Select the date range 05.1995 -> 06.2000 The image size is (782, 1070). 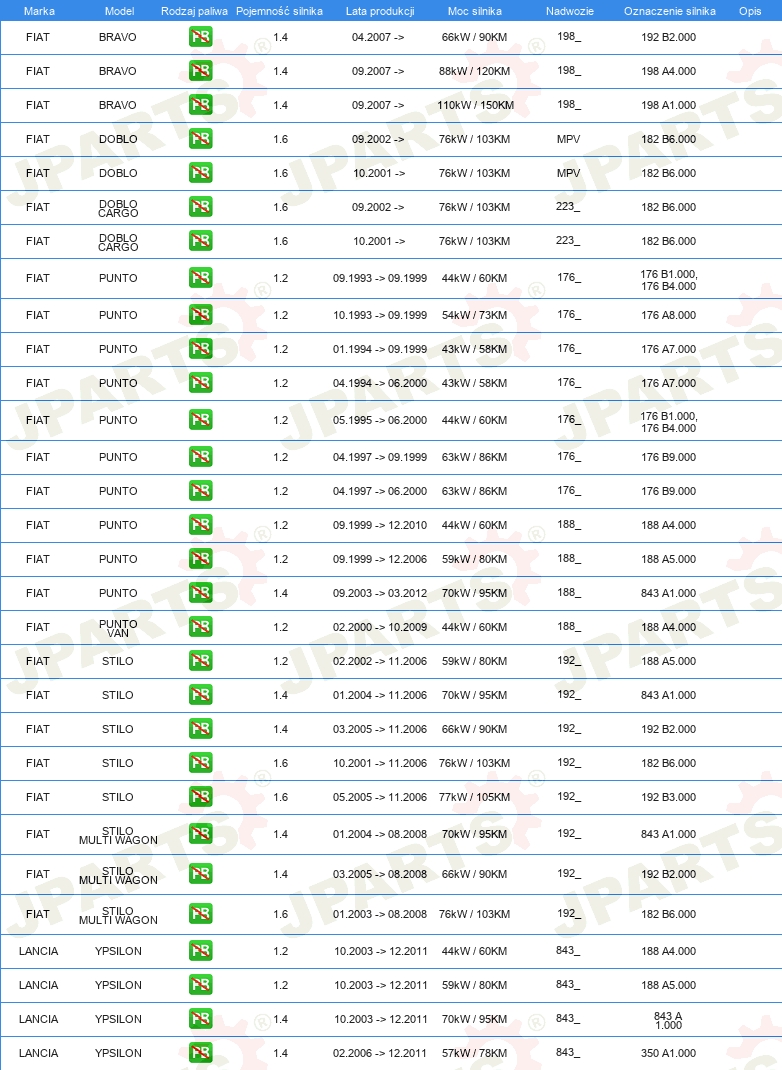tap(380, 420)
